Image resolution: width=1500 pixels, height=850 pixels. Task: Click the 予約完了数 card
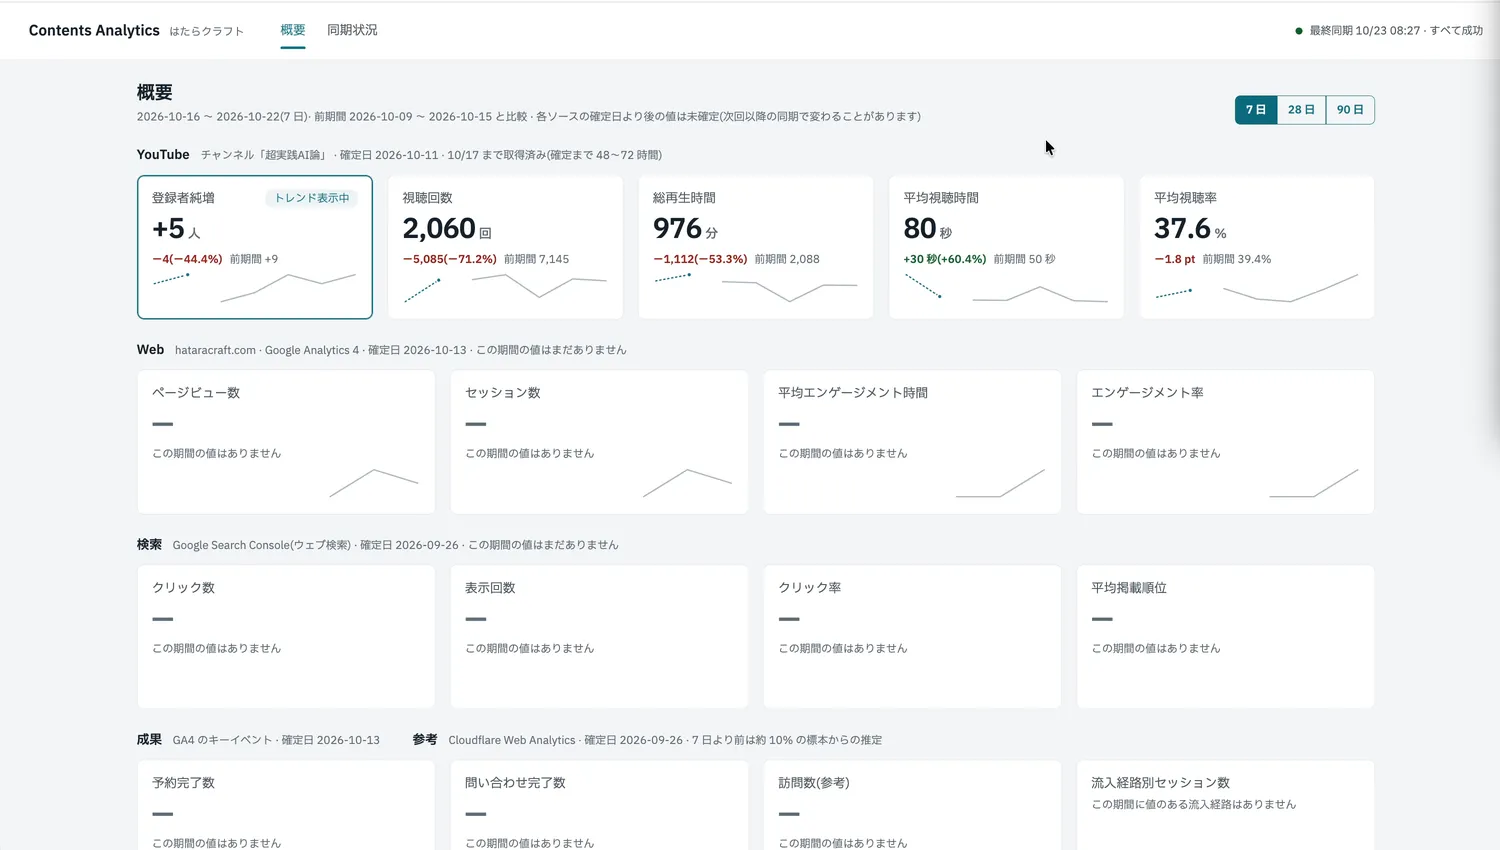point(286,806)
